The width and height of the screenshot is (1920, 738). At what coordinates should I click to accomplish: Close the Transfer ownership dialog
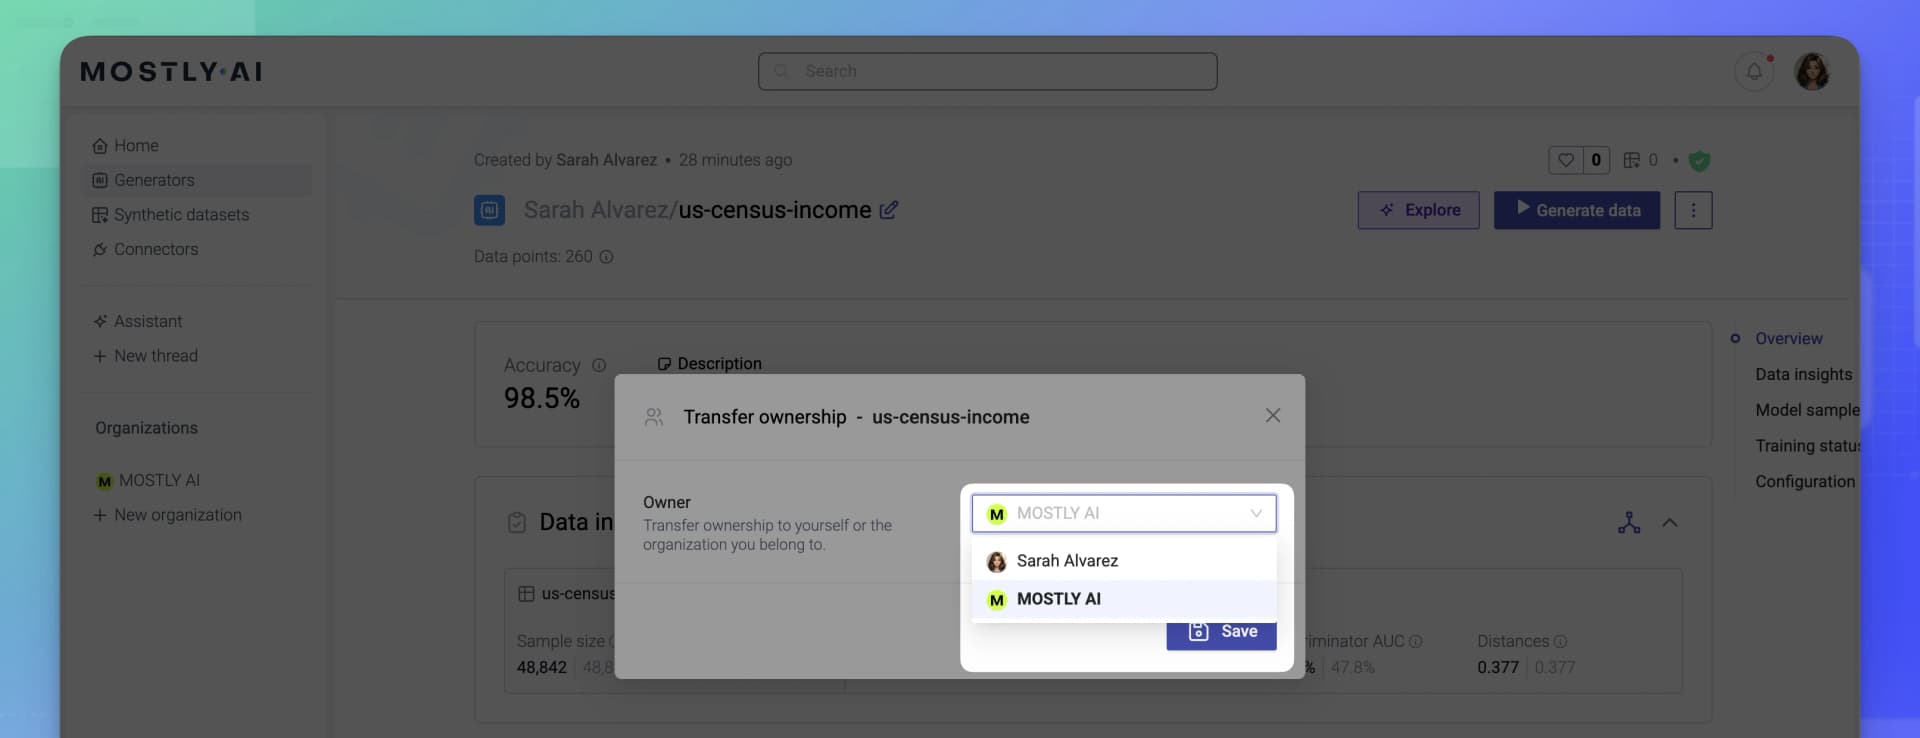pyautogui.click(x=1273, y=415)
